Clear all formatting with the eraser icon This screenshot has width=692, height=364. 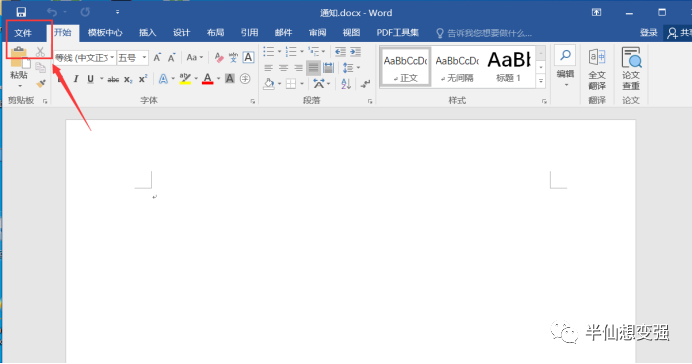pos(218,57)
